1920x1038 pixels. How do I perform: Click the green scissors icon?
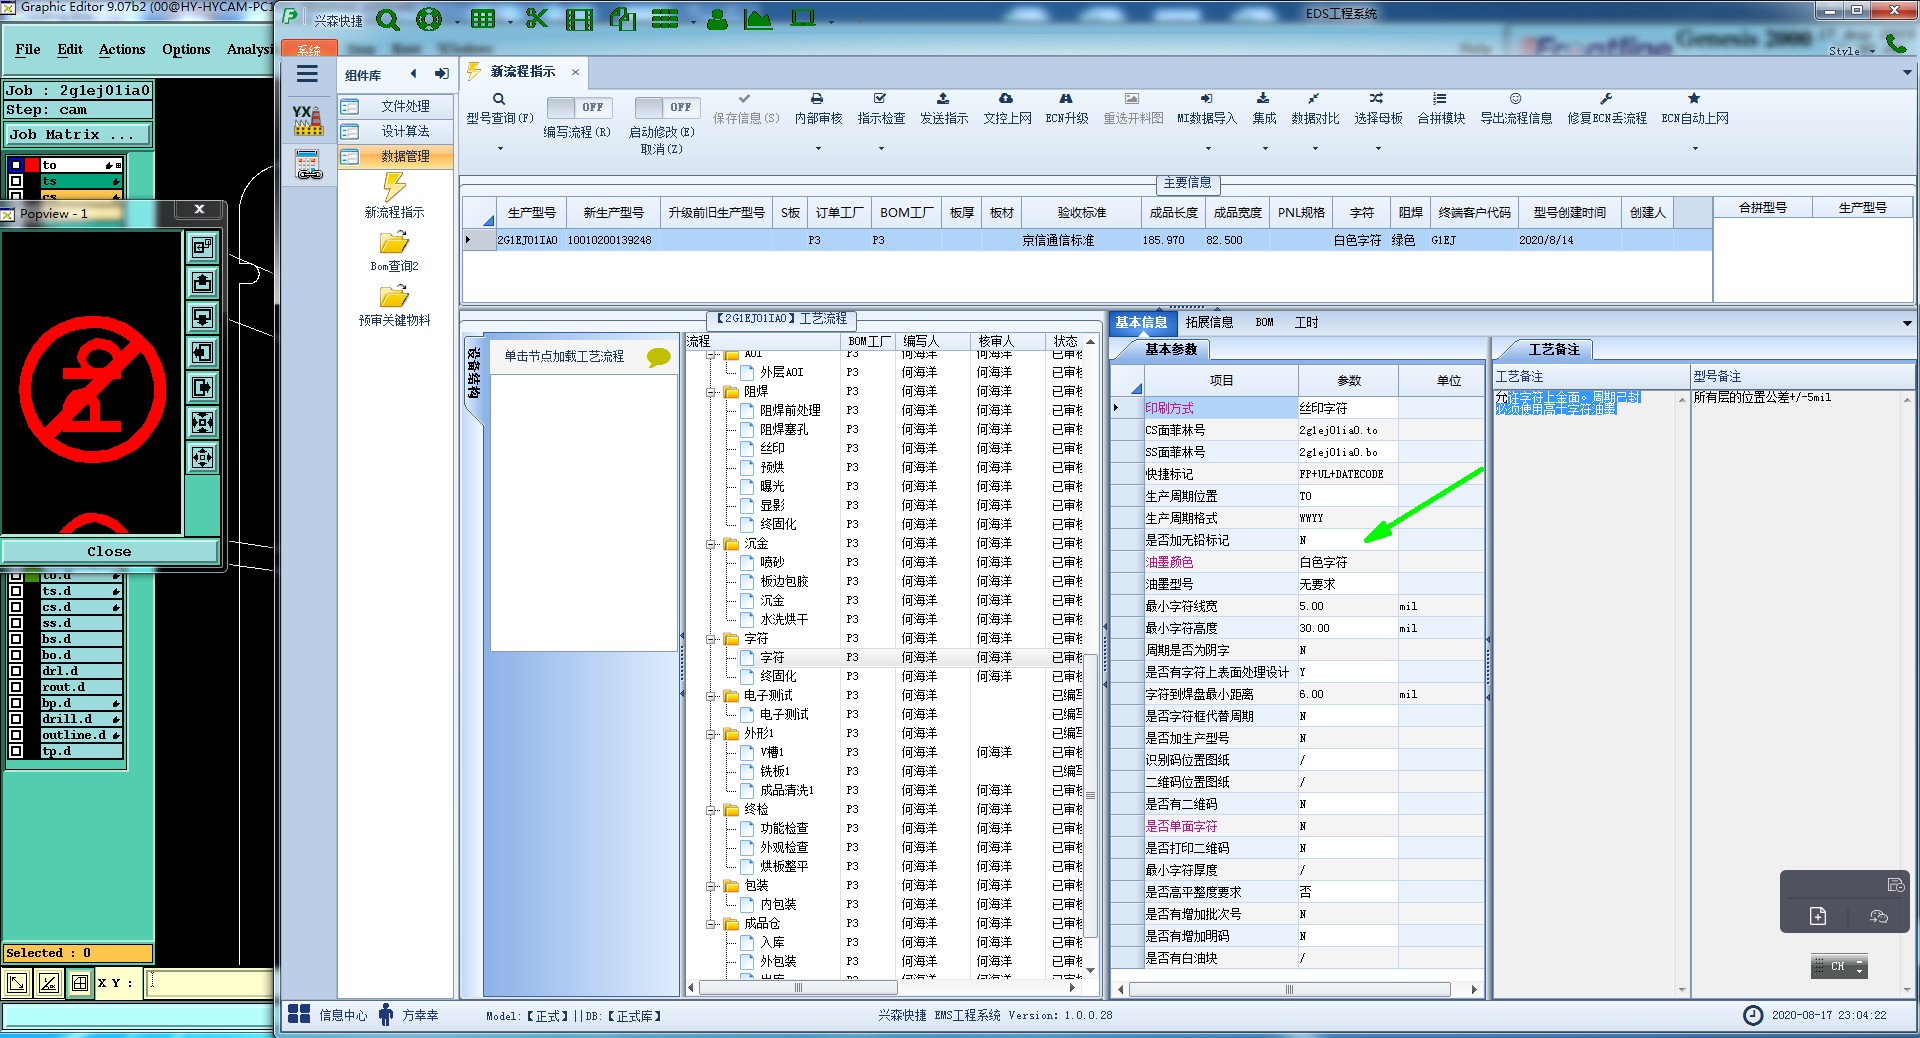point(537,18)
